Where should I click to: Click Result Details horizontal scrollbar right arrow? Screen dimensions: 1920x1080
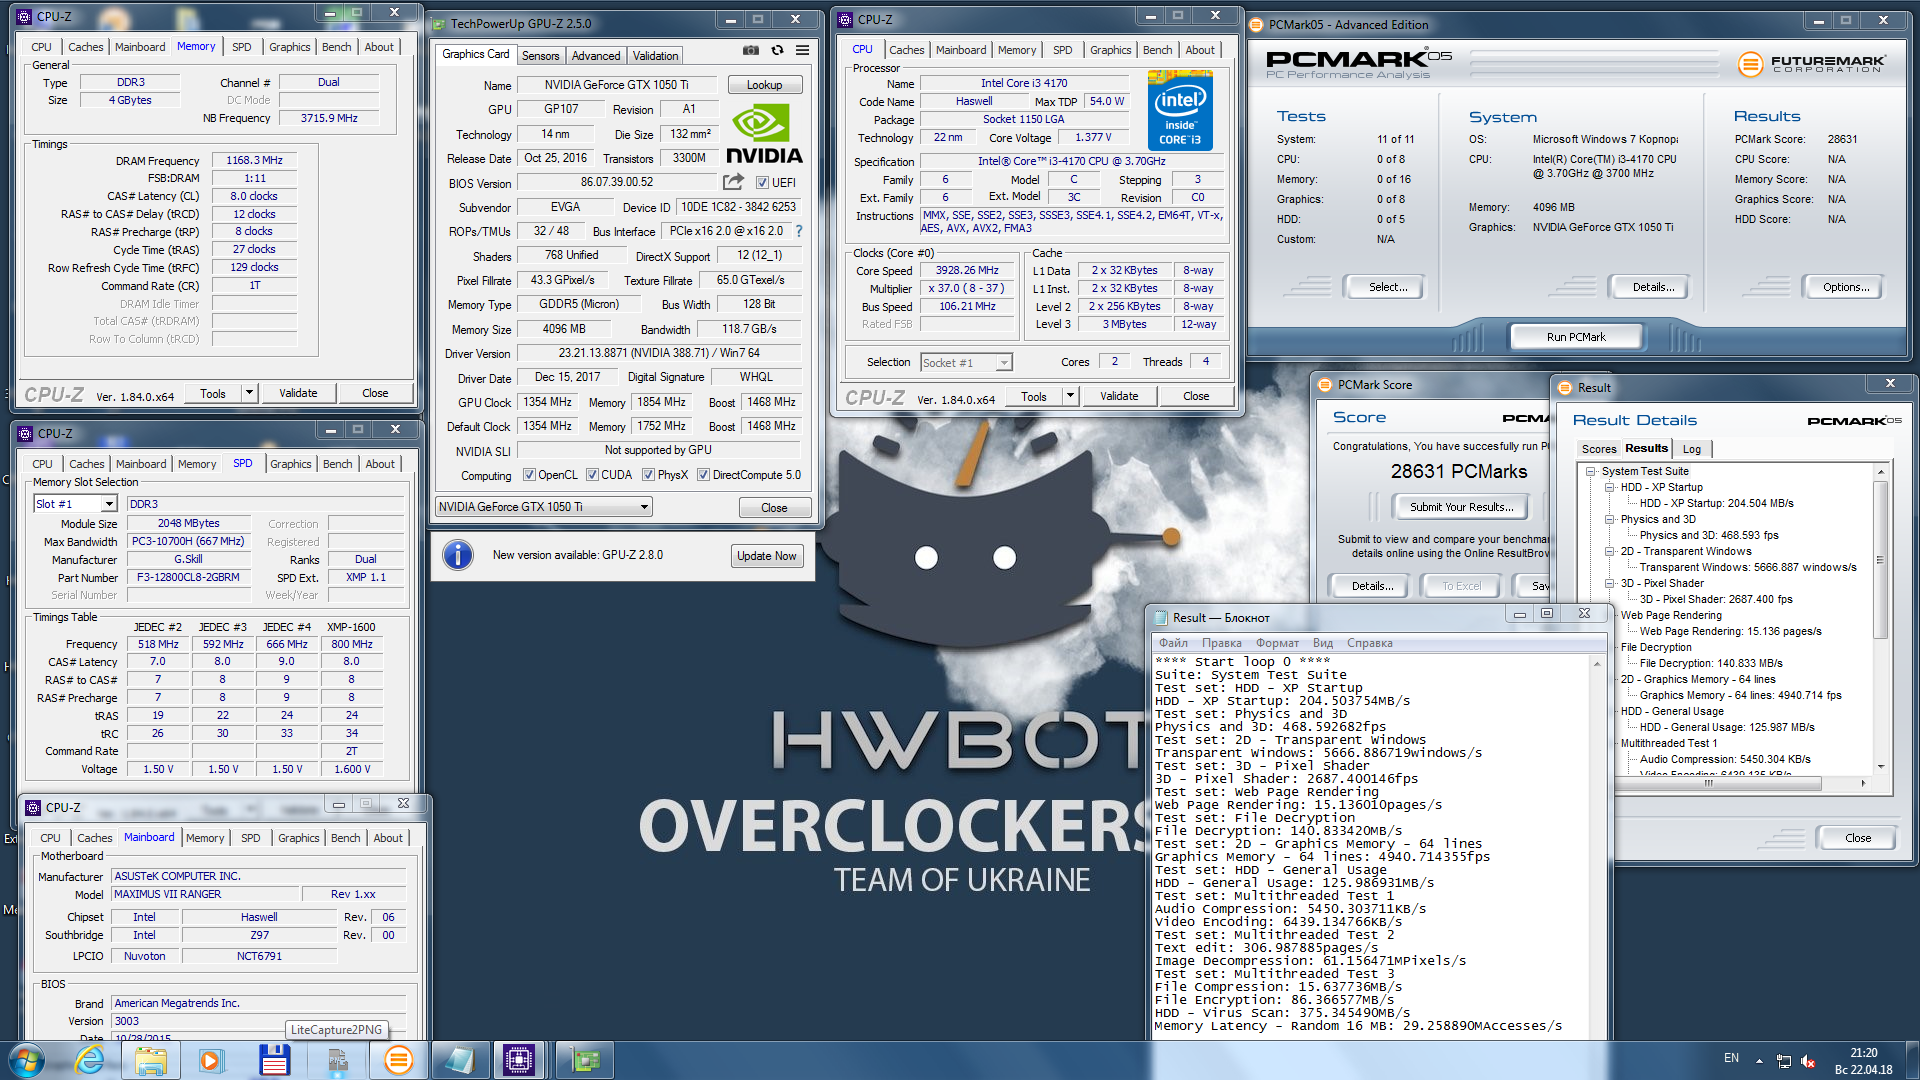(1863, 784)
